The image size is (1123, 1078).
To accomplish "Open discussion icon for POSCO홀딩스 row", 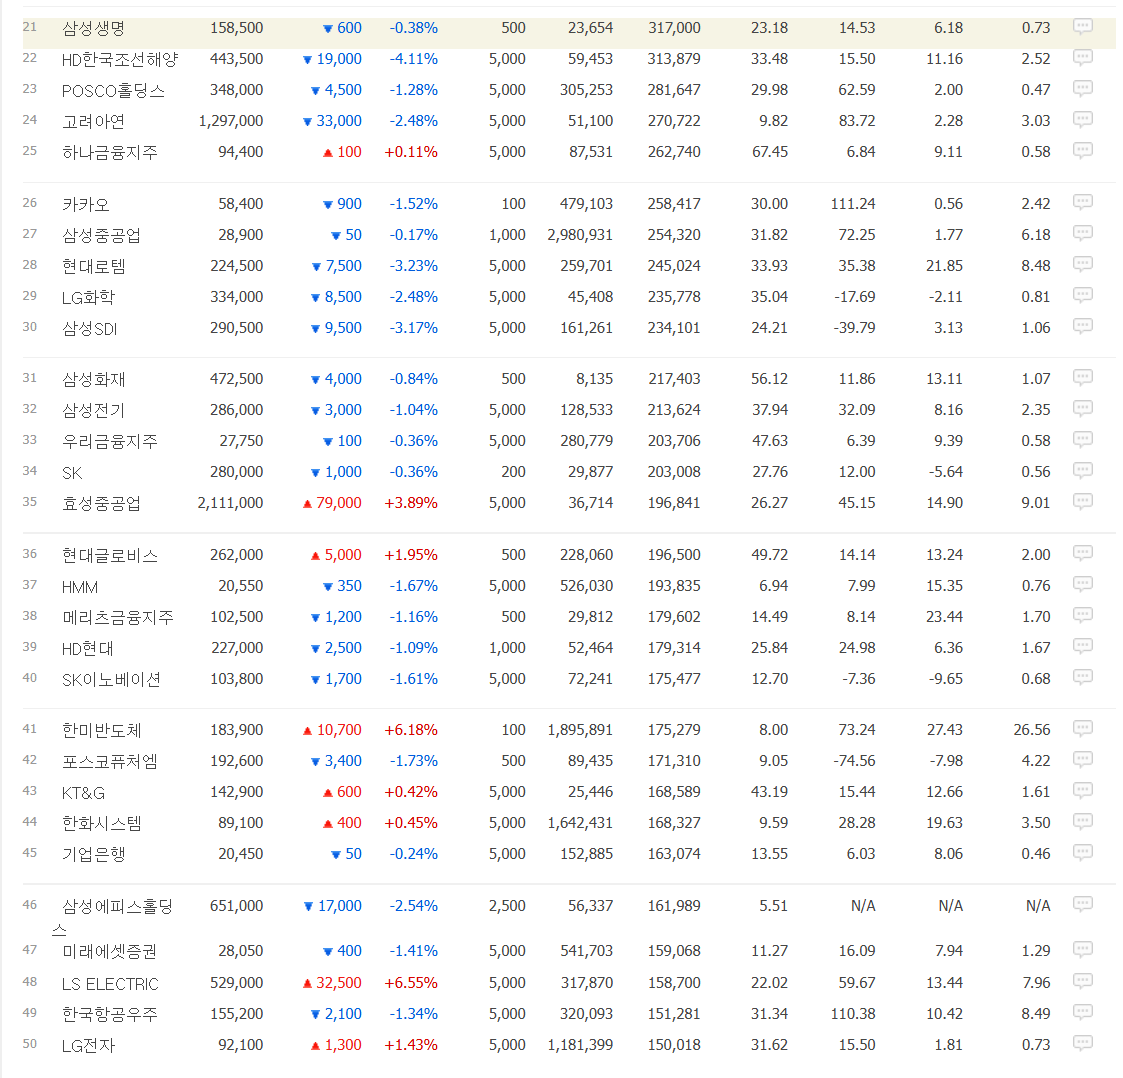I will pos(1082,88).
